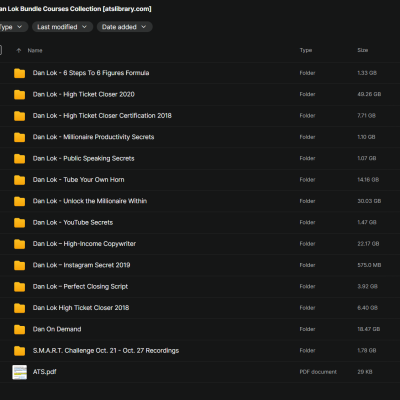Click folder icon for High Ticket Closer 2020
The image size is (400, 400).
tap(20, 94)
